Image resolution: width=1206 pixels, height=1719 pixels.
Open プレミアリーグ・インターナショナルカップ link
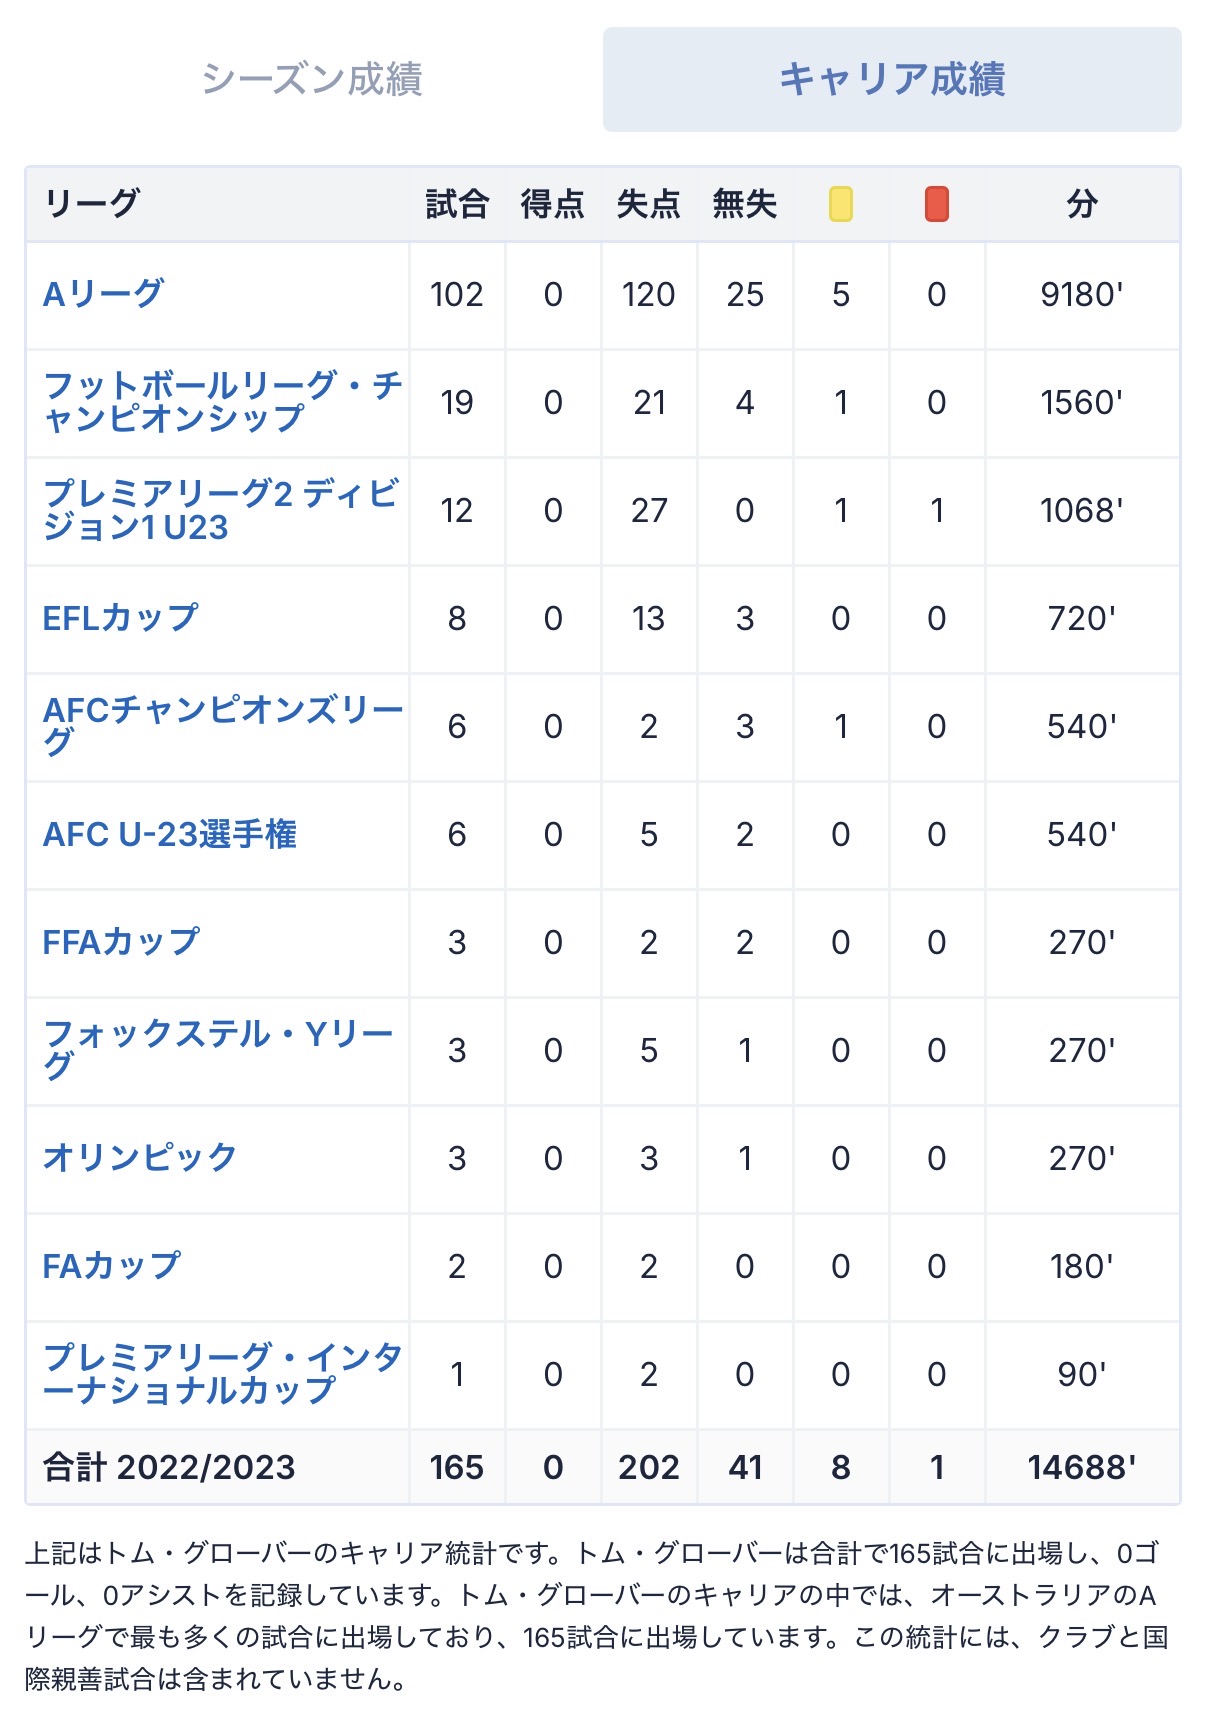click(x=222, y=1373)
